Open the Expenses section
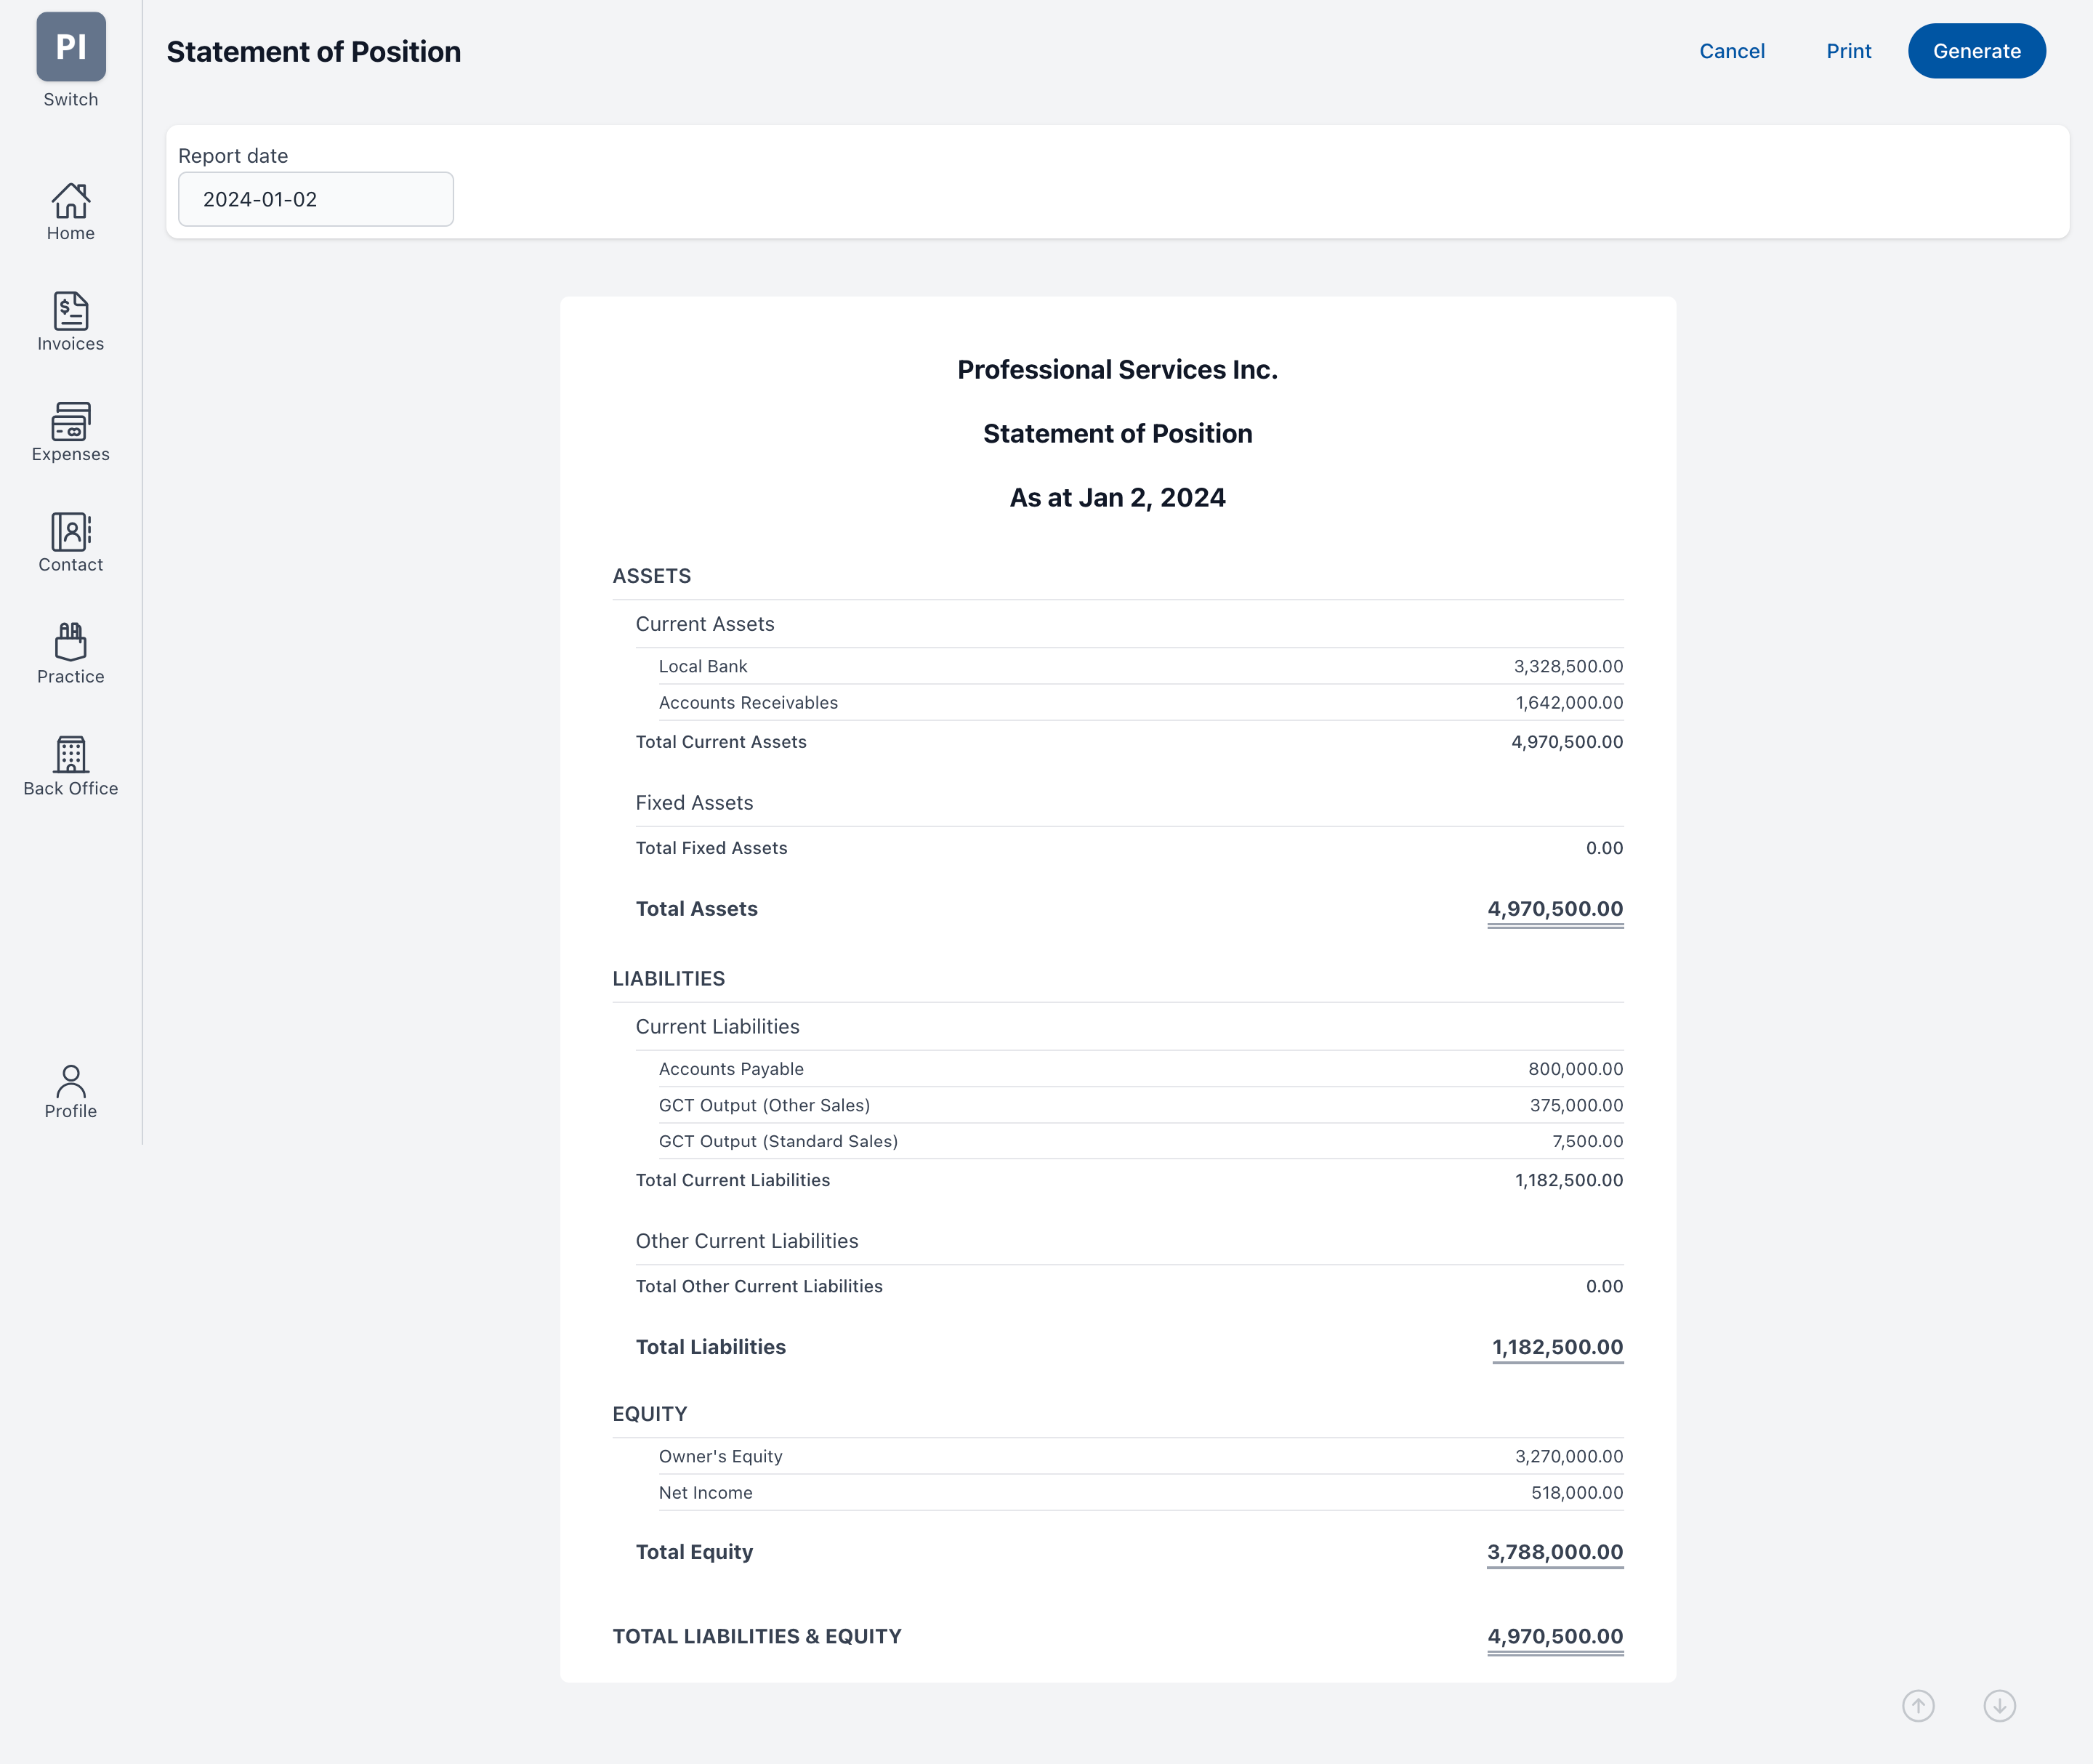 click(70, 432)
